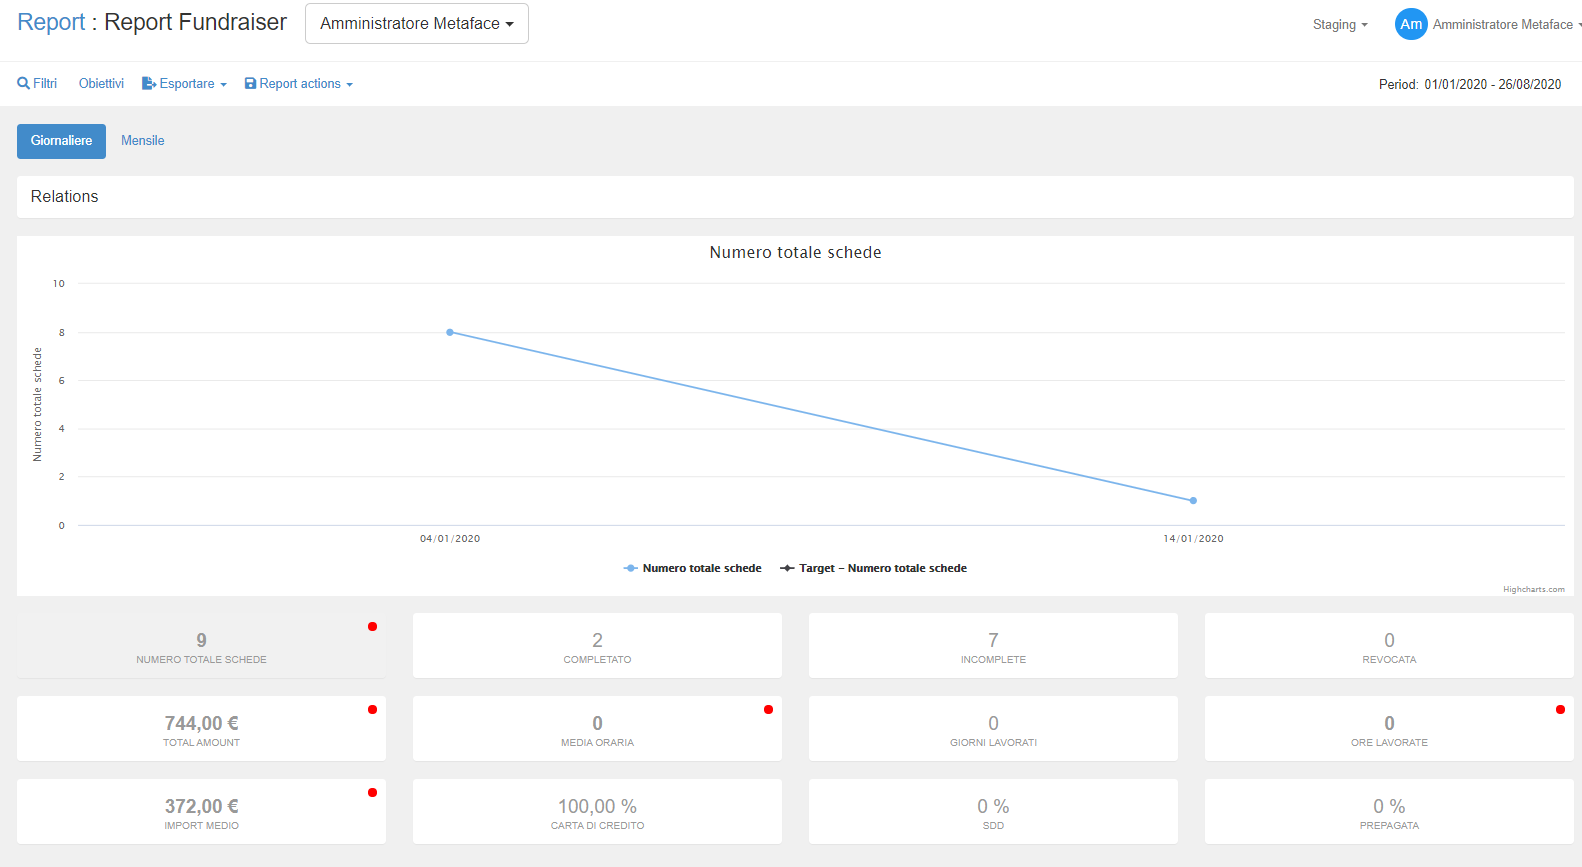Toggle Target – Numero totale schede legend series
The height and width of the screenshot is (867, 1582).
tap(873, 568)
